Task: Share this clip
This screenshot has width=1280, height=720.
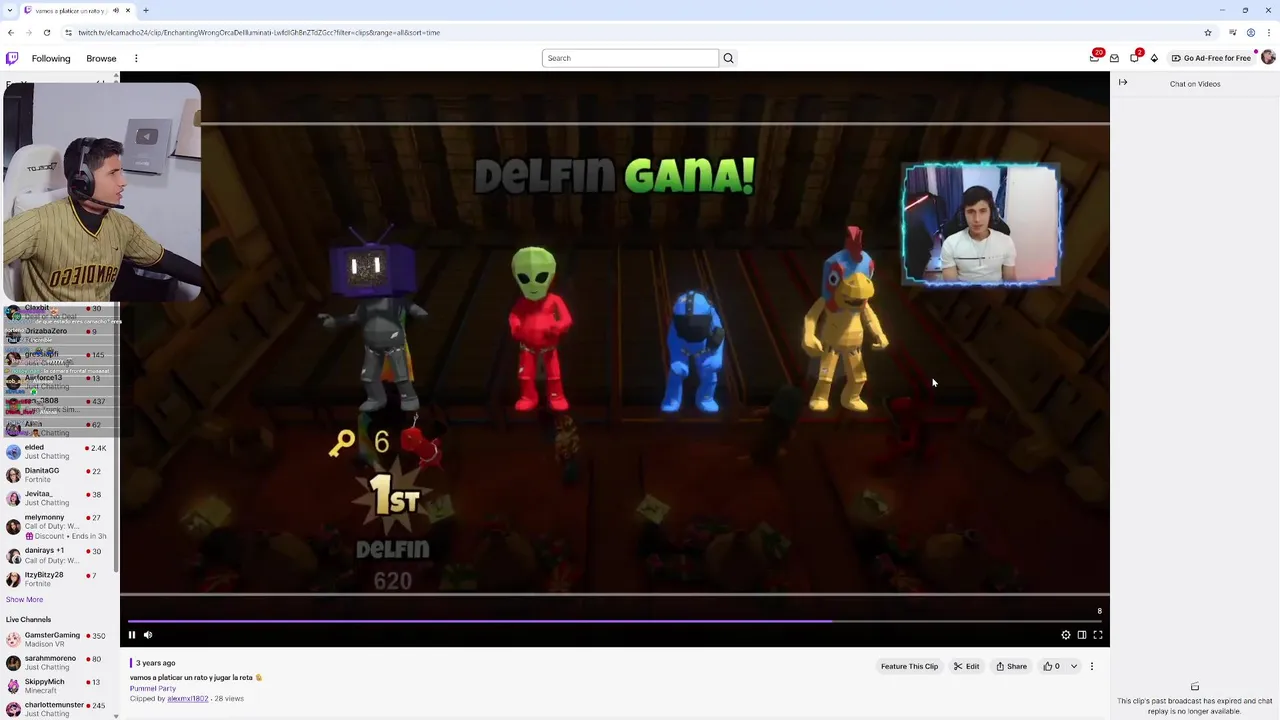Action: click(x=1011, y=666)
